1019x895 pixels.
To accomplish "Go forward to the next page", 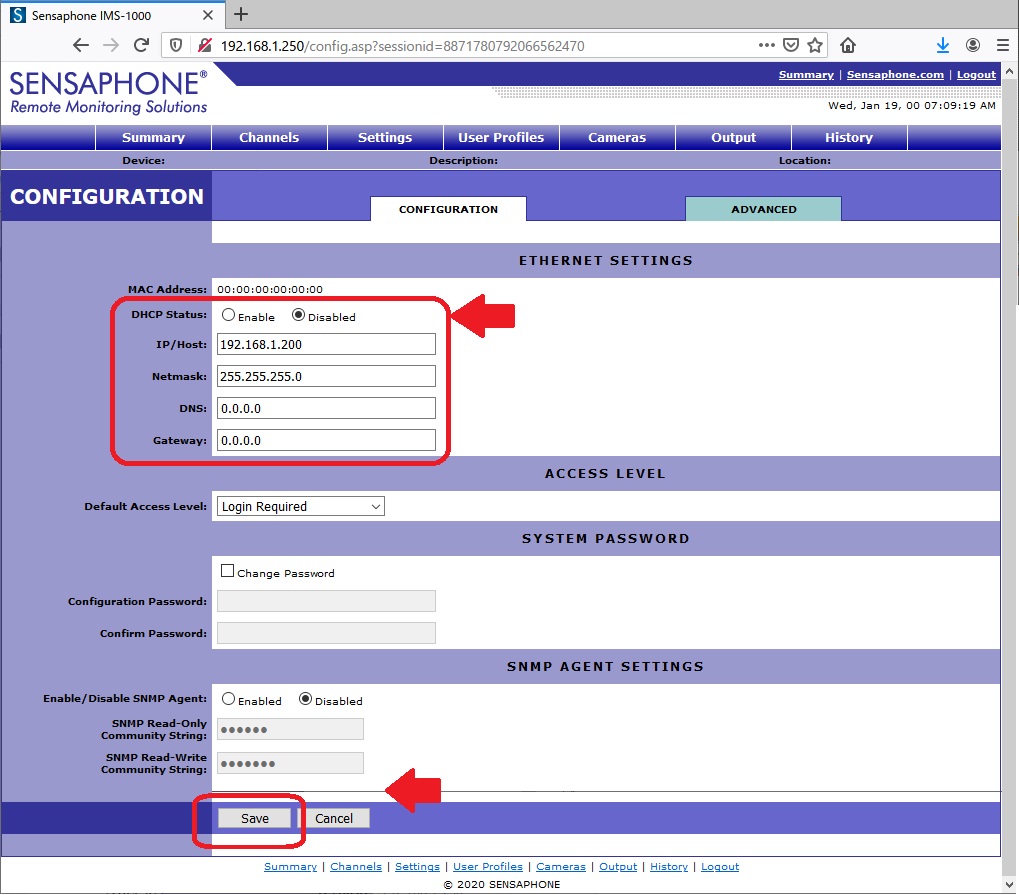I will 111,45.
